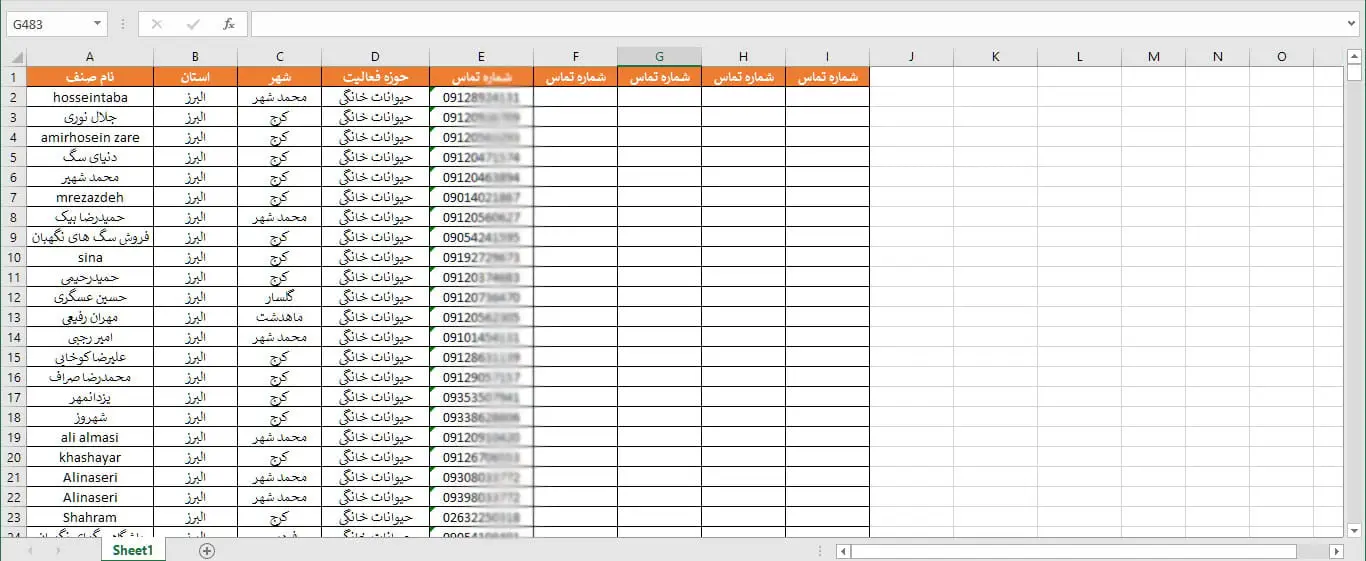Select column F header
The image size is (1366, 561).
(575, 57)
